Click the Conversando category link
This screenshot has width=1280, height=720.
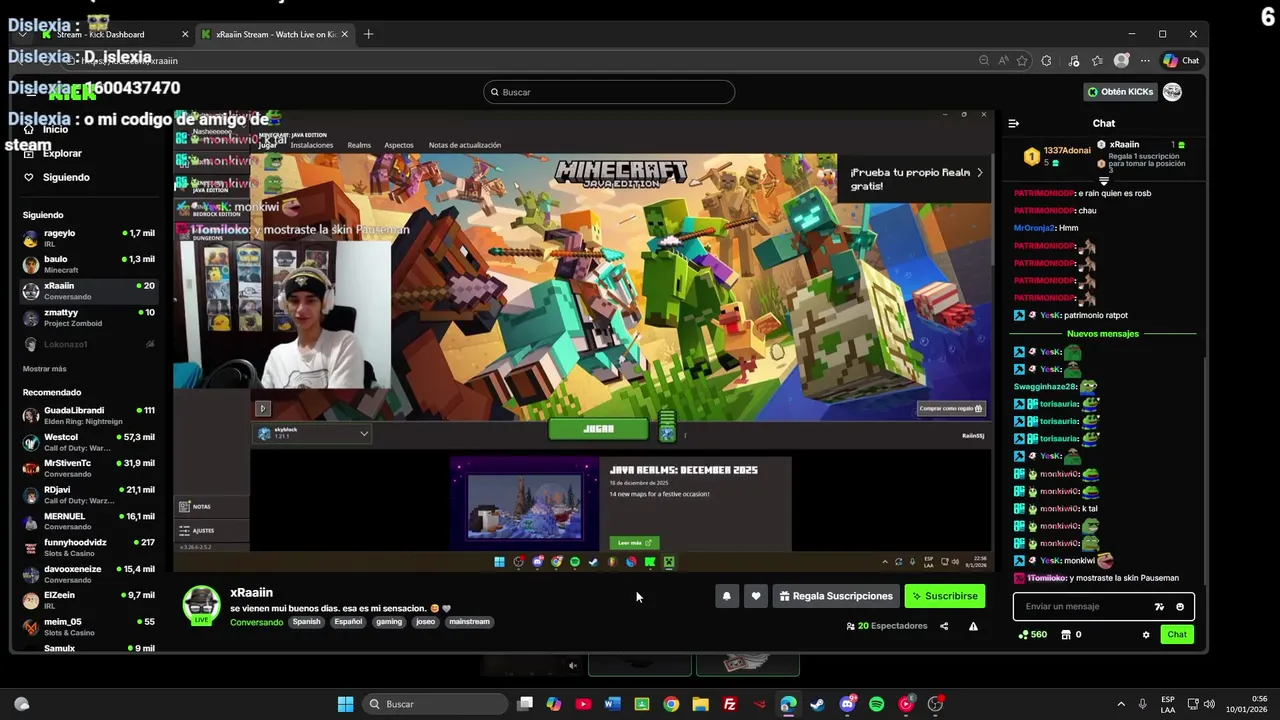[256, 622]
